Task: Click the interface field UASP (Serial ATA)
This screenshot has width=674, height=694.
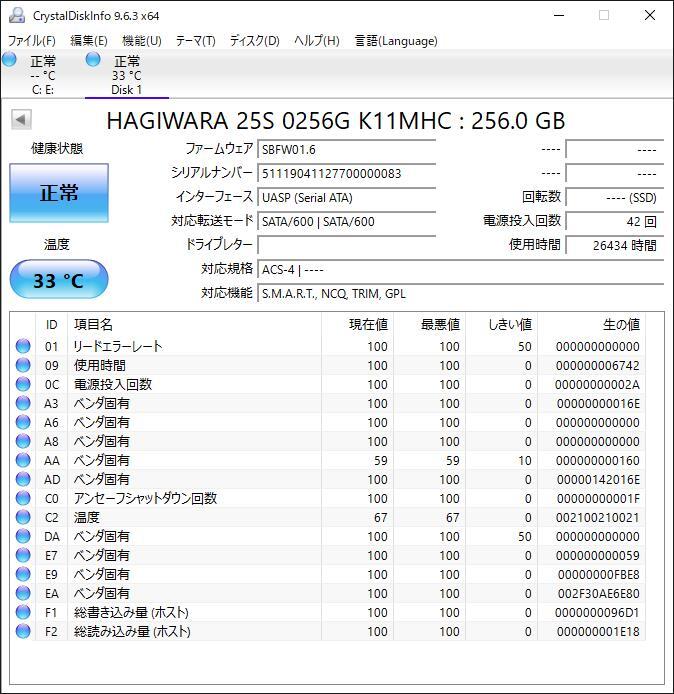Action: tap(347, 197)
